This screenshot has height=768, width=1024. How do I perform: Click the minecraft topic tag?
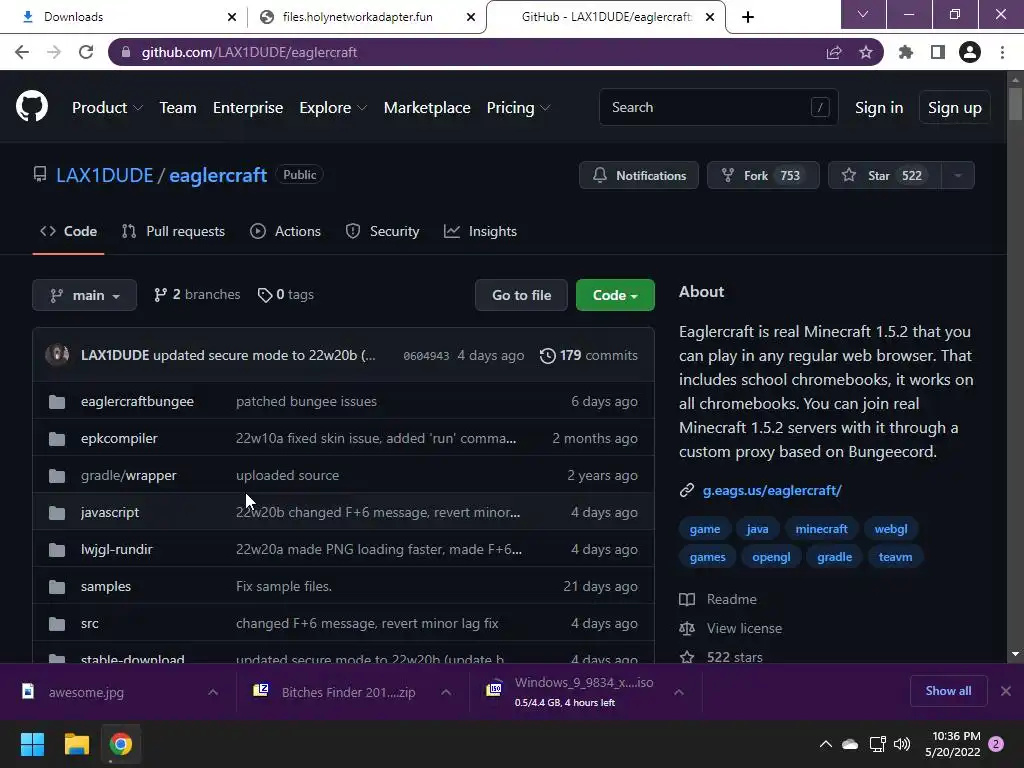coord(822,529)
